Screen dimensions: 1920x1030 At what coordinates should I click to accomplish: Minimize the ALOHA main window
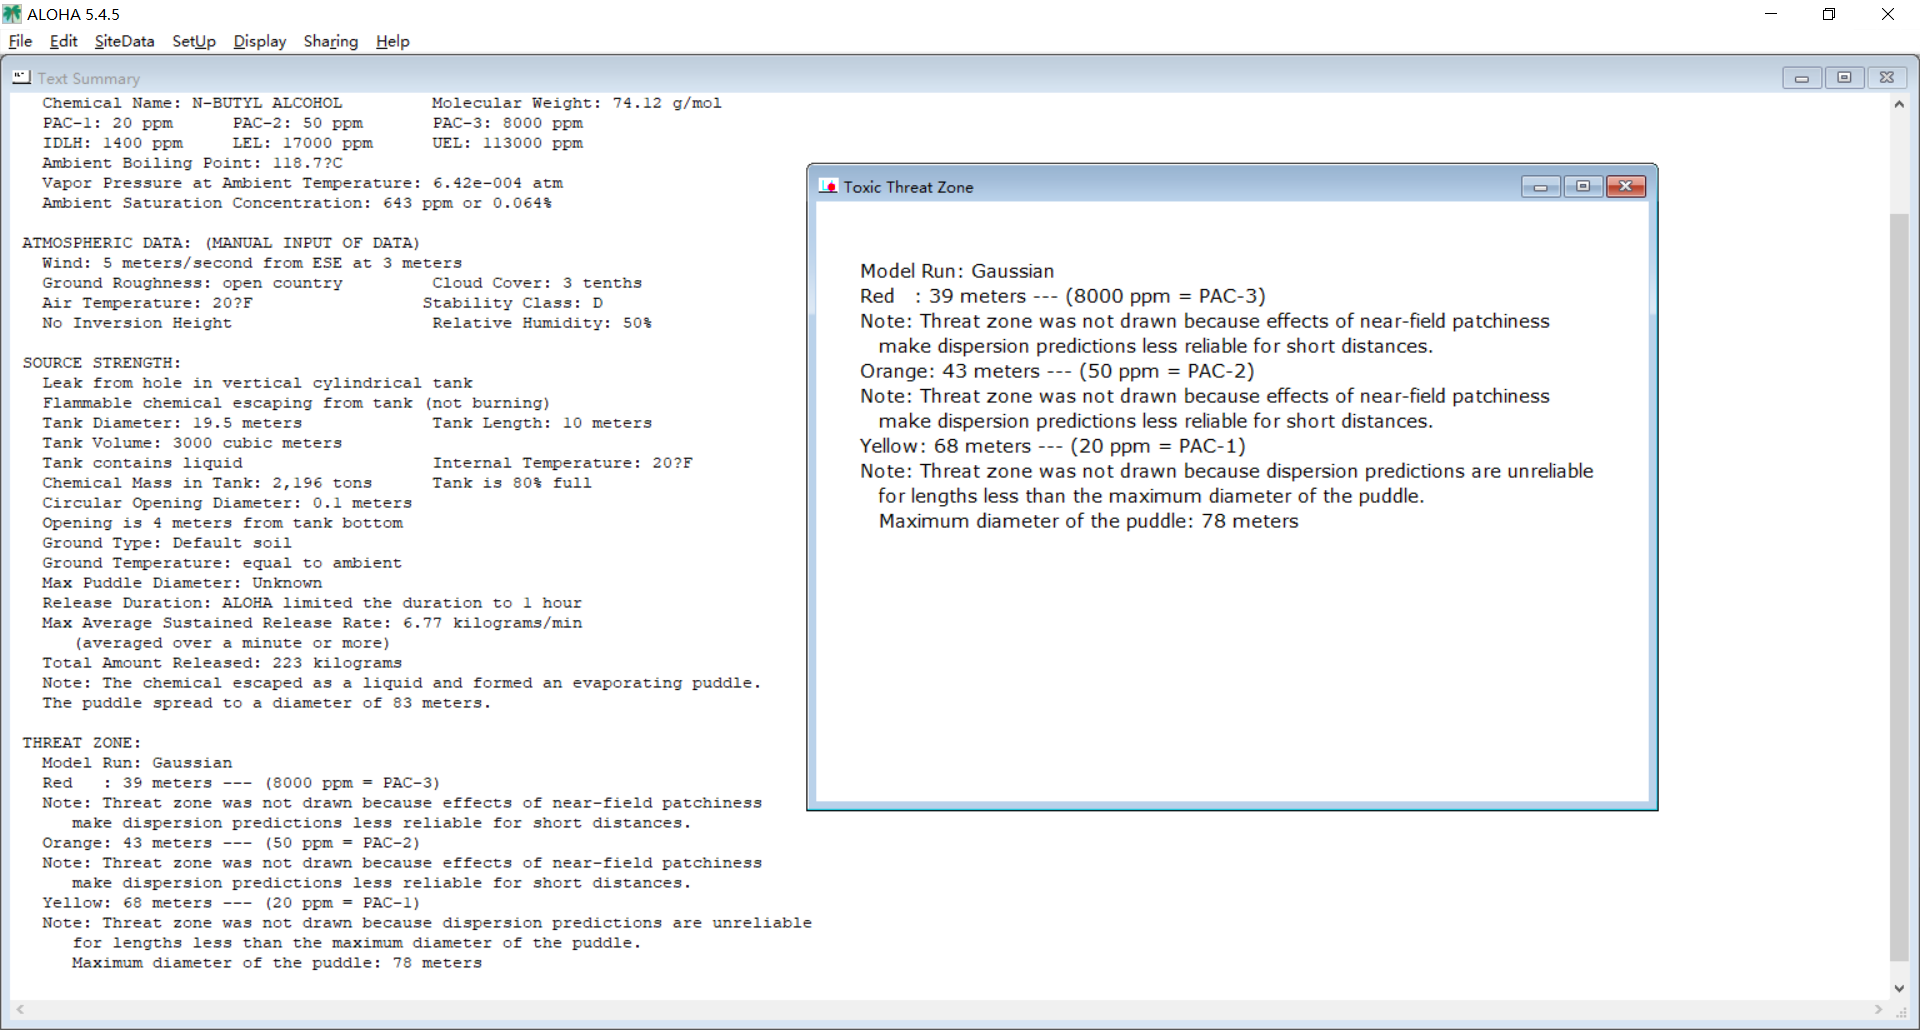(x=1771, y=14)
